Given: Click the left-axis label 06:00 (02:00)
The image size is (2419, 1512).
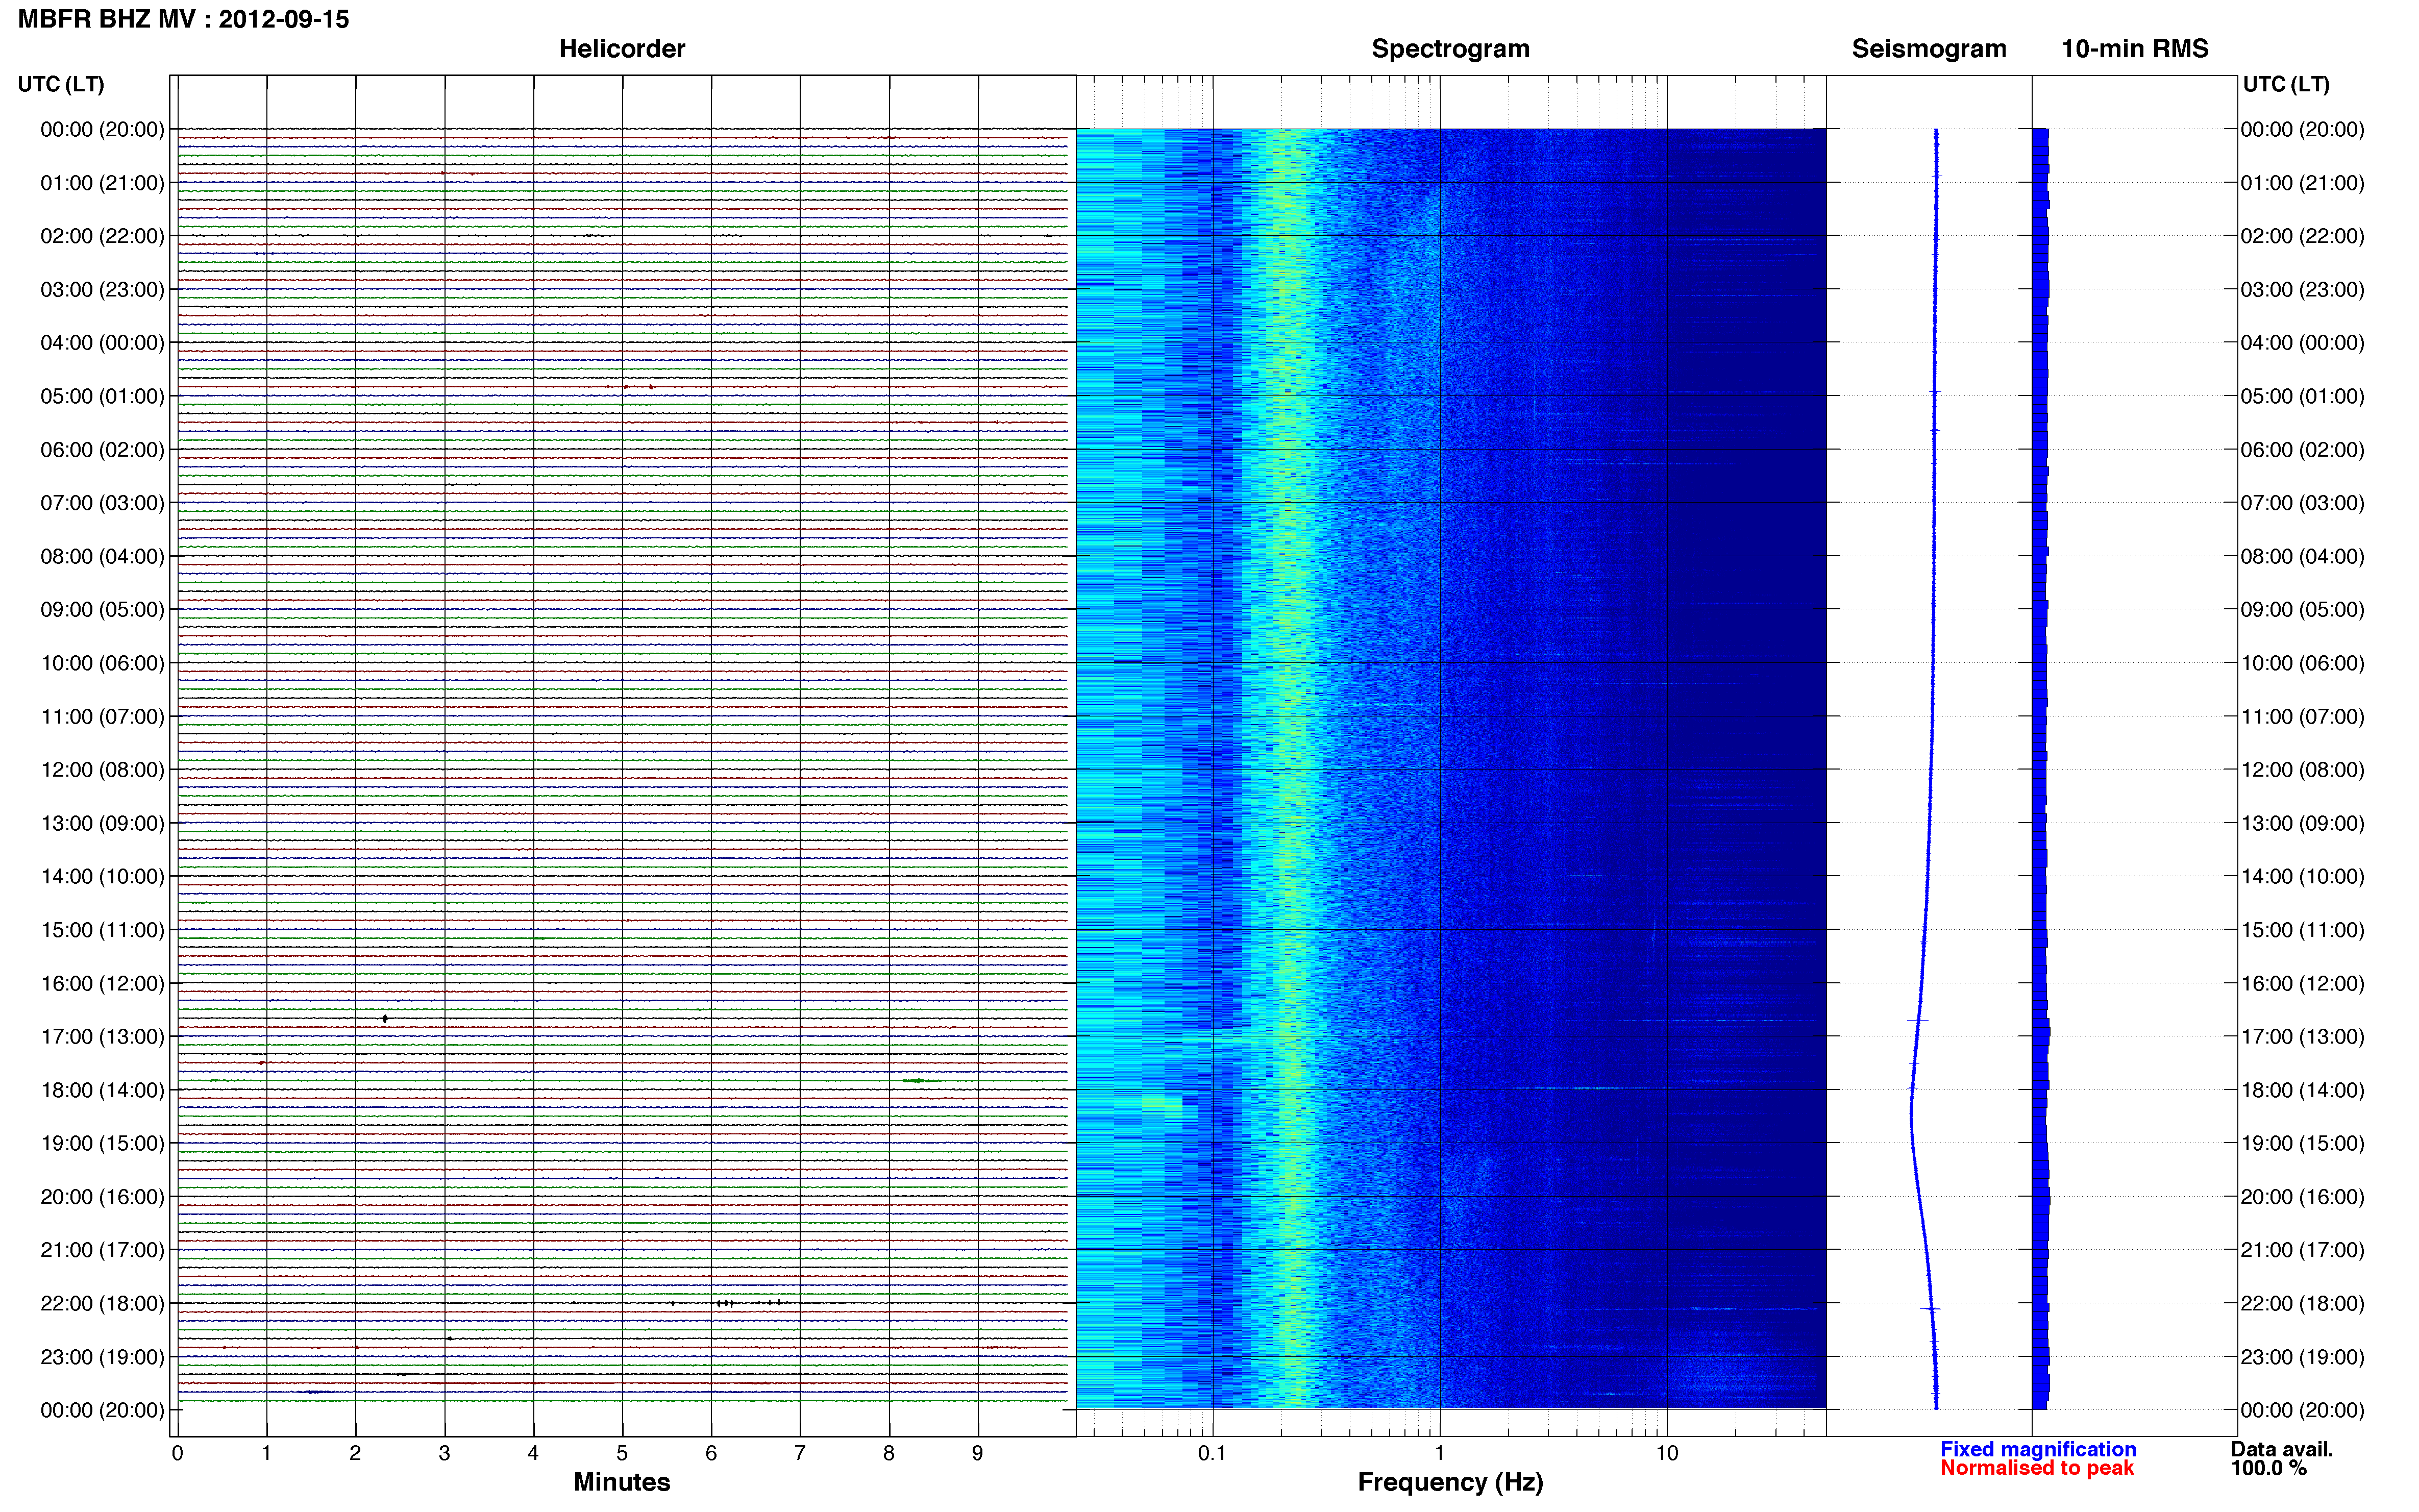Looking at the screenshot, I should pos(102,450).
